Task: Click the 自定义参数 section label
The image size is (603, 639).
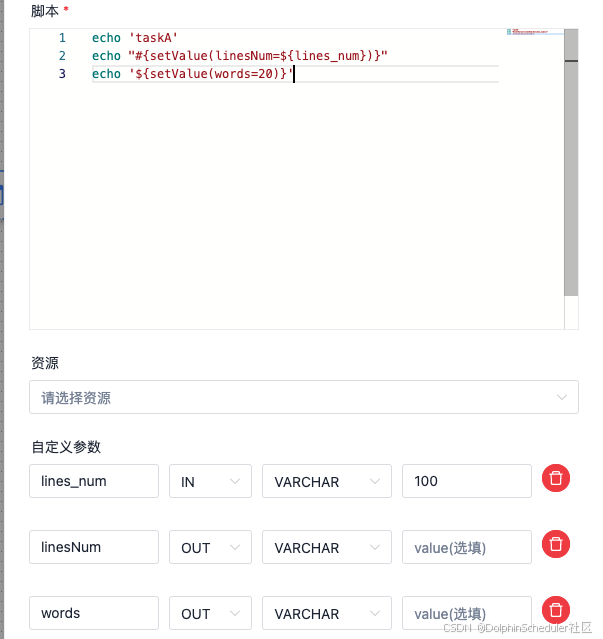Action: click(66, 447)
